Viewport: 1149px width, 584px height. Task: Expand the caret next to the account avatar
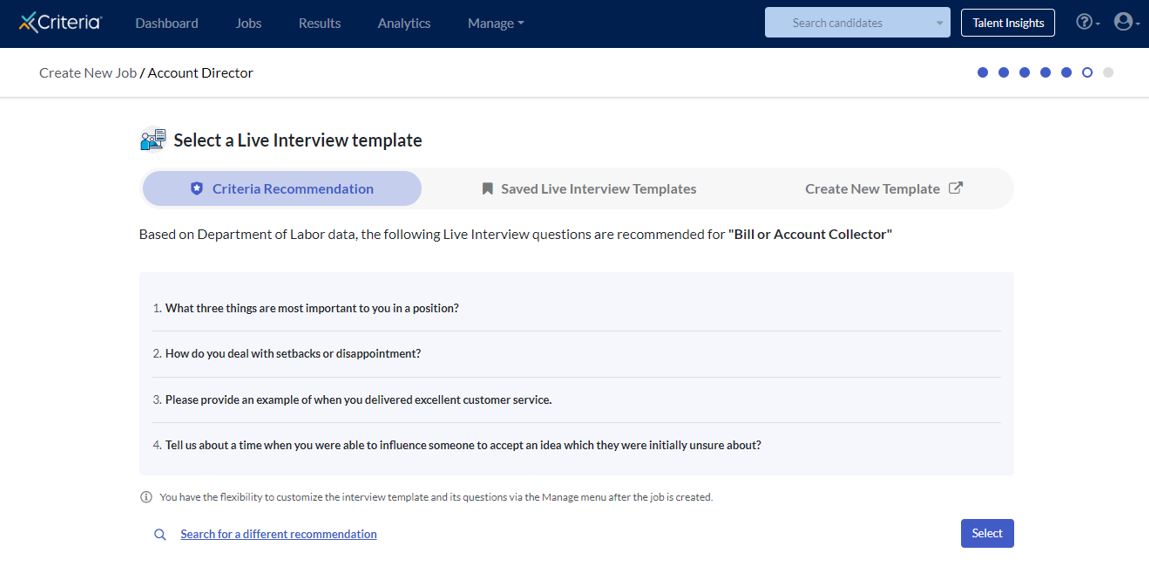1136,25
